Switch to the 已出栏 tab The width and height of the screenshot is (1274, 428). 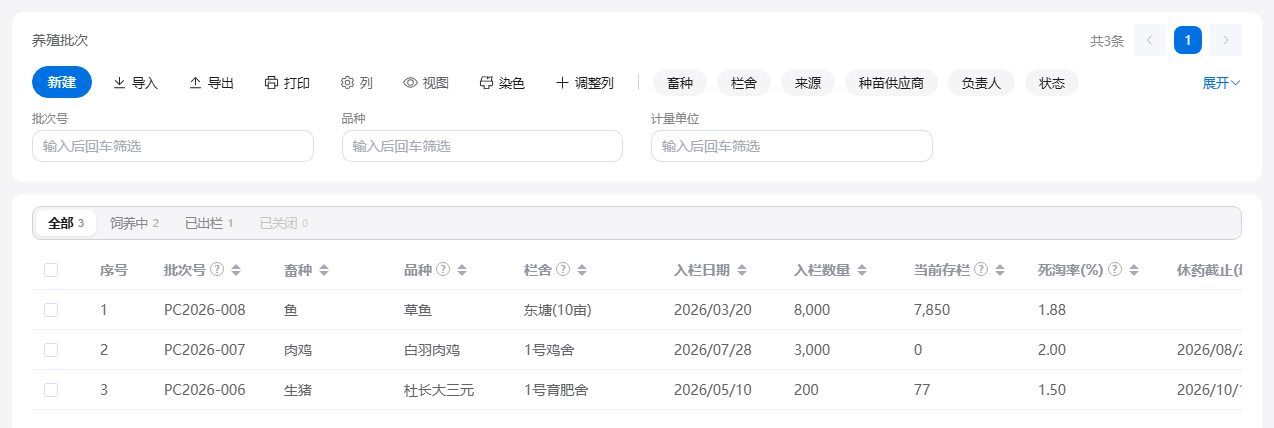pyautogui.click(x=209, y=223)
